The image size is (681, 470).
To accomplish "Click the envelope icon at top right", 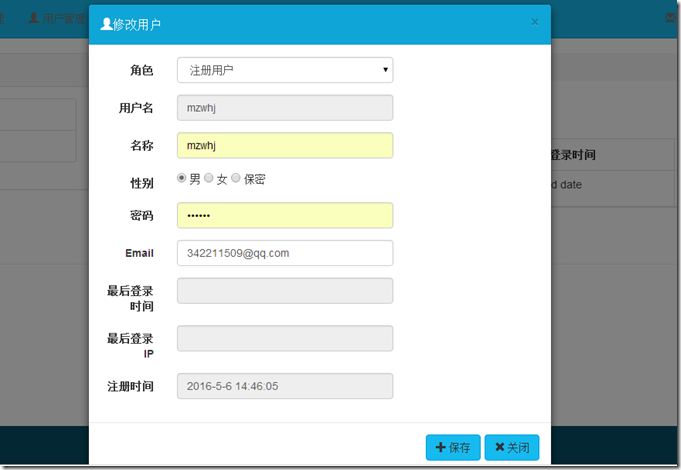I will (671, 18).
